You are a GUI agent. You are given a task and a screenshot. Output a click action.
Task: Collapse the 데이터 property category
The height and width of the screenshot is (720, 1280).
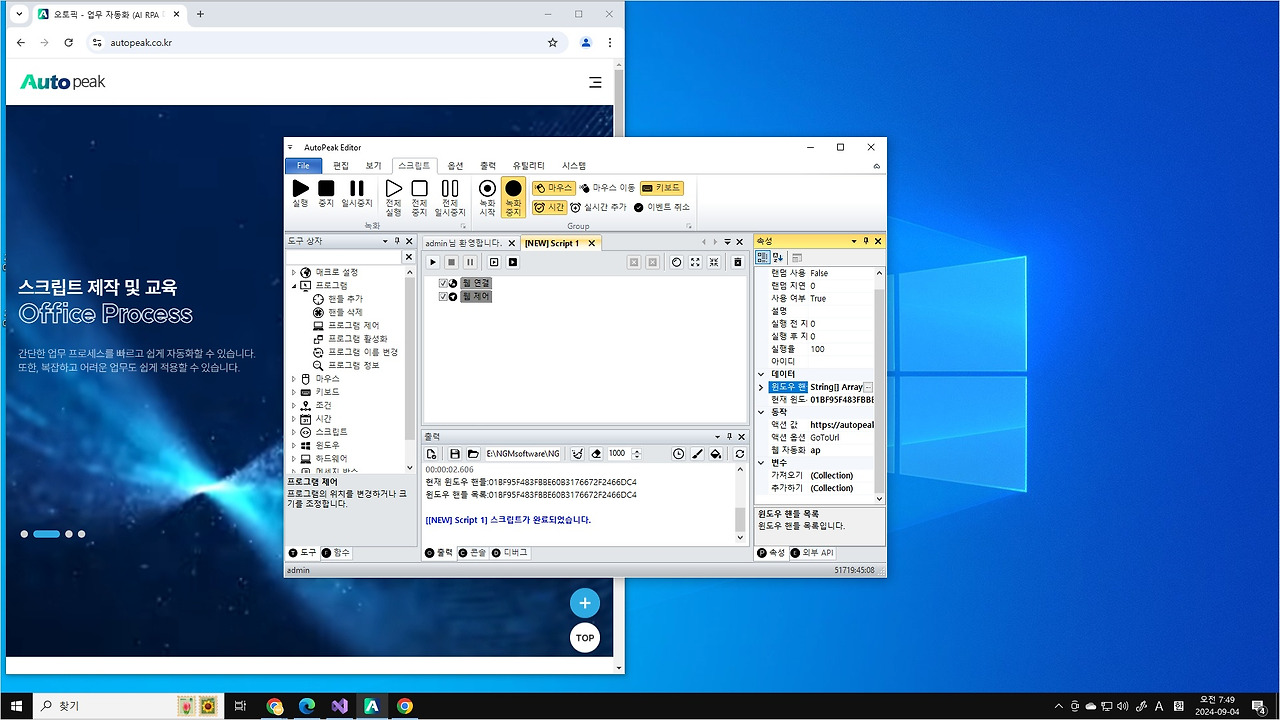tap(761, 374)
